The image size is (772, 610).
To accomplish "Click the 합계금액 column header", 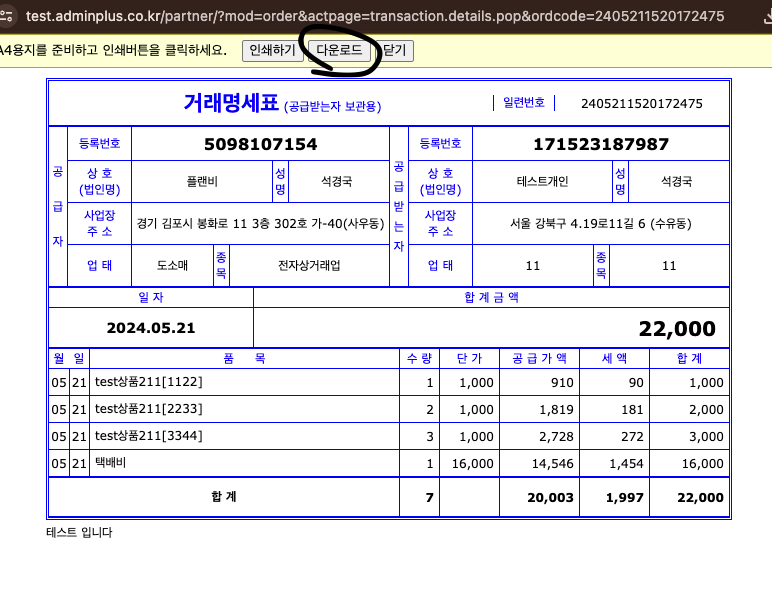I will pyautogui.click(x=491, y=297).
